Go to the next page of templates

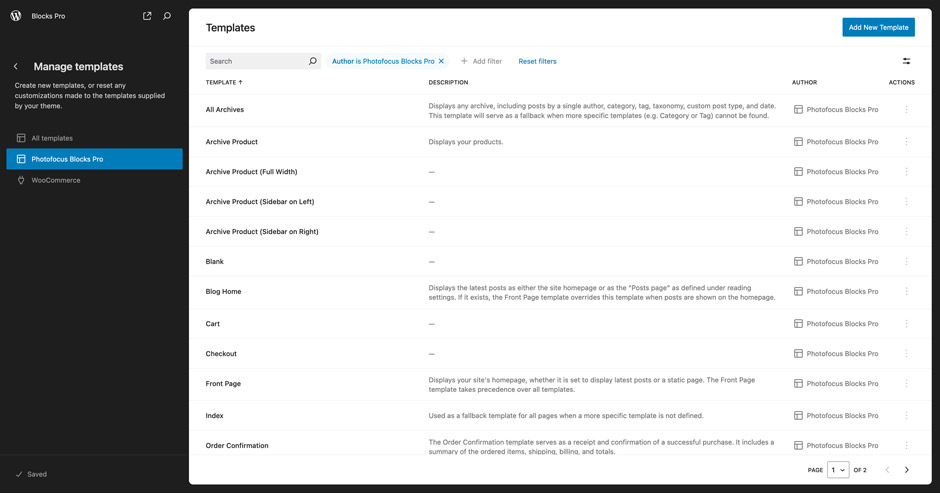click(x=906, y=470)
